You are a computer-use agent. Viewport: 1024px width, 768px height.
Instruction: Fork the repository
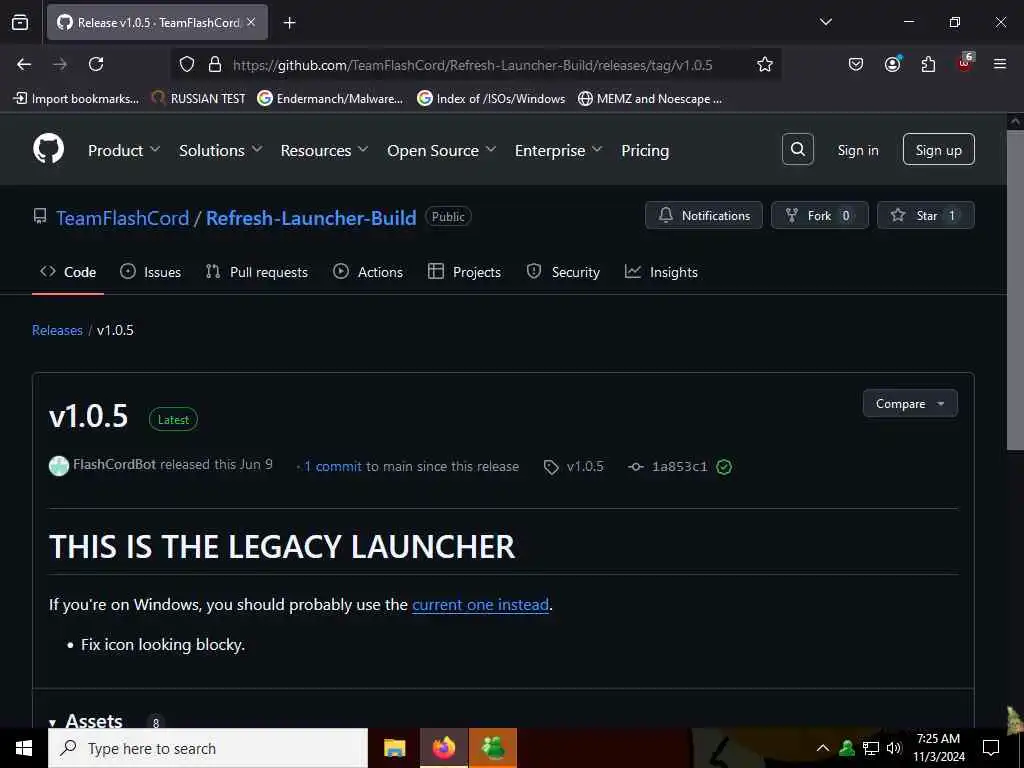(x=820, y=215)
